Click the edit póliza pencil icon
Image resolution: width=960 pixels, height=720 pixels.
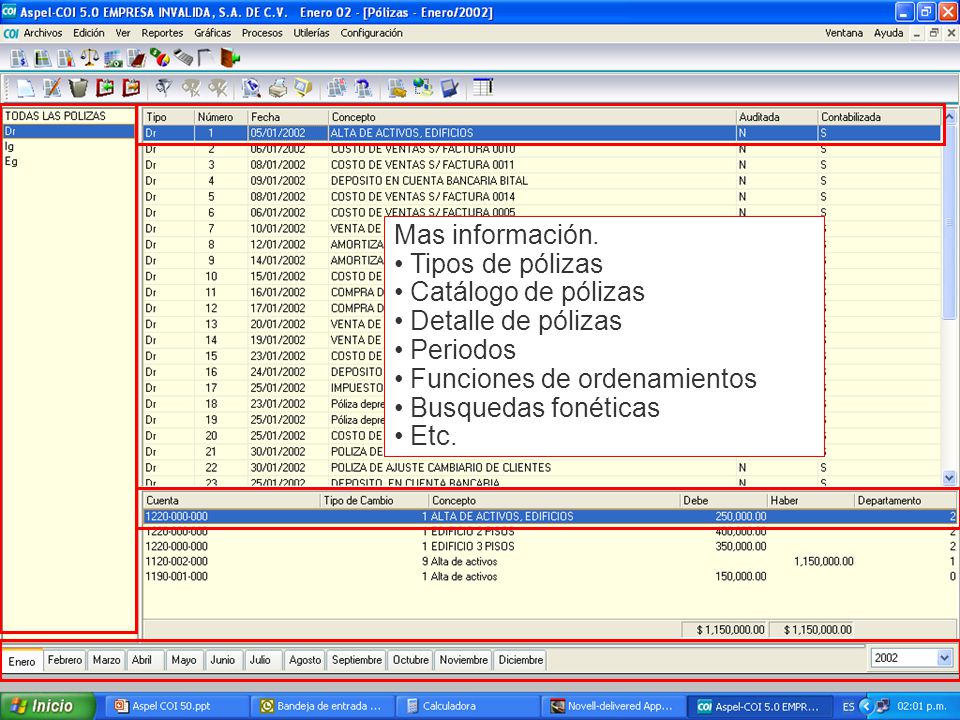click(x=52, y=88)
